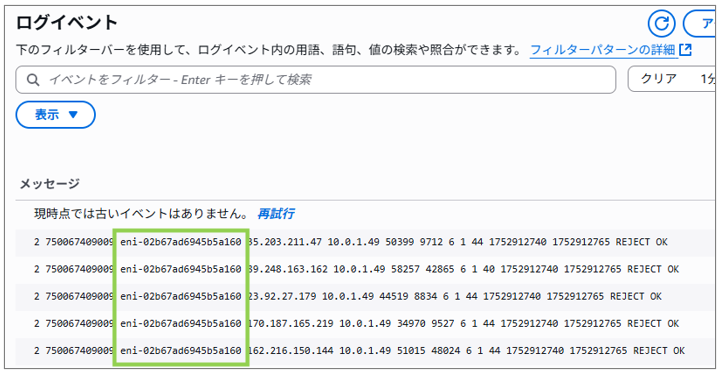Select log row with 170.187.165.219
This screenshot has width=719, height=375.
[x=365, y=324]
